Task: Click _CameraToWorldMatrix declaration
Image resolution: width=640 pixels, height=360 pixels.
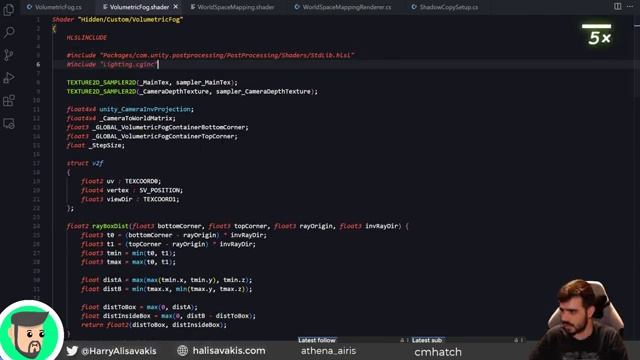Action: 121,118
